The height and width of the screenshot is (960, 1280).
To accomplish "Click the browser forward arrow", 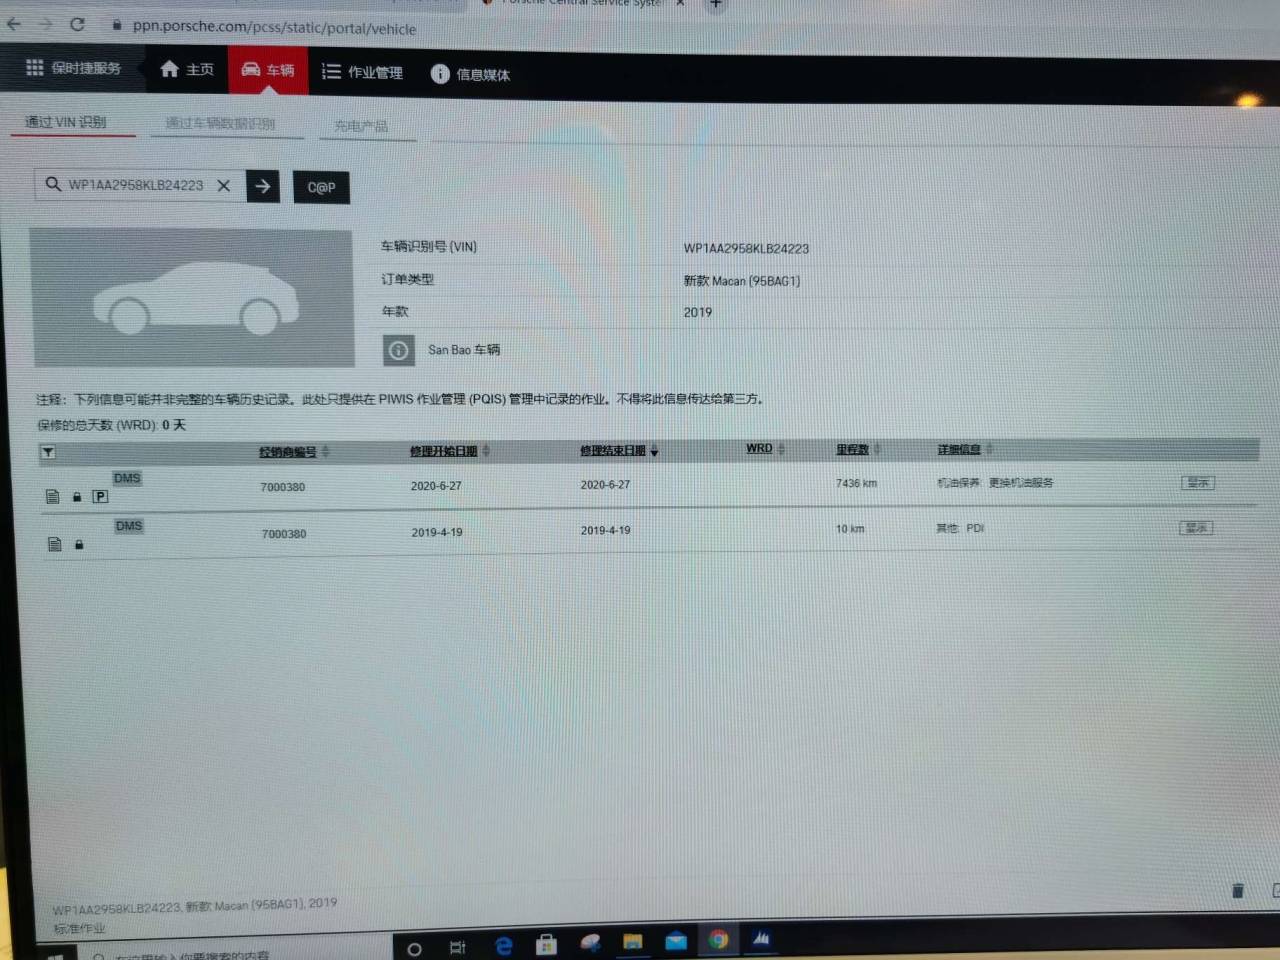I will (45, 24).
